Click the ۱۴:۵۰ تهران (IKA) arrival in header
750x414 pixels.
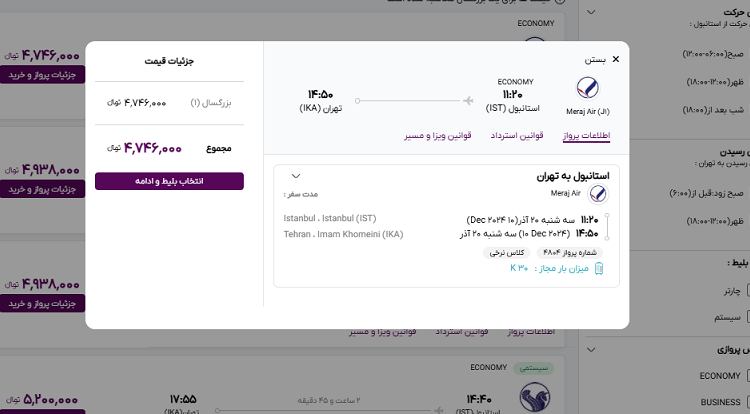(320, 101)
